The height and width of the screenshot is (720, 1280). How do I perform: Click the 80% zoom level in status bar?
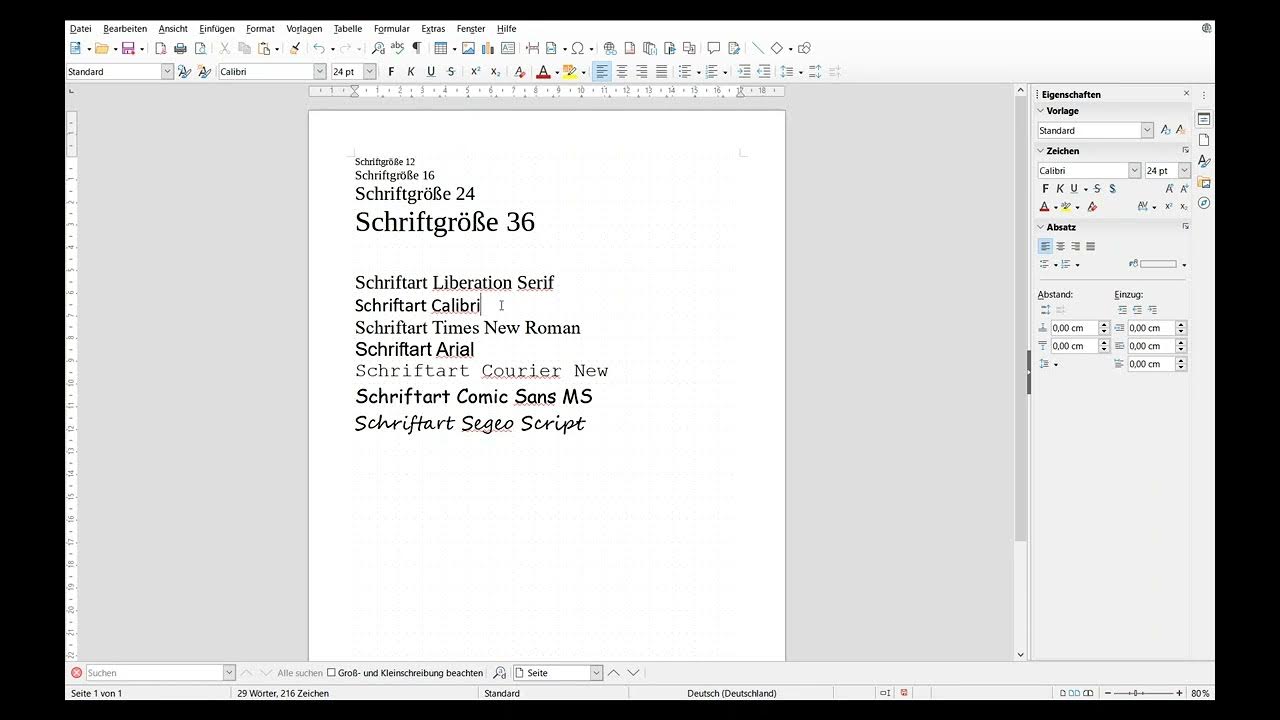coord(1200,693)
